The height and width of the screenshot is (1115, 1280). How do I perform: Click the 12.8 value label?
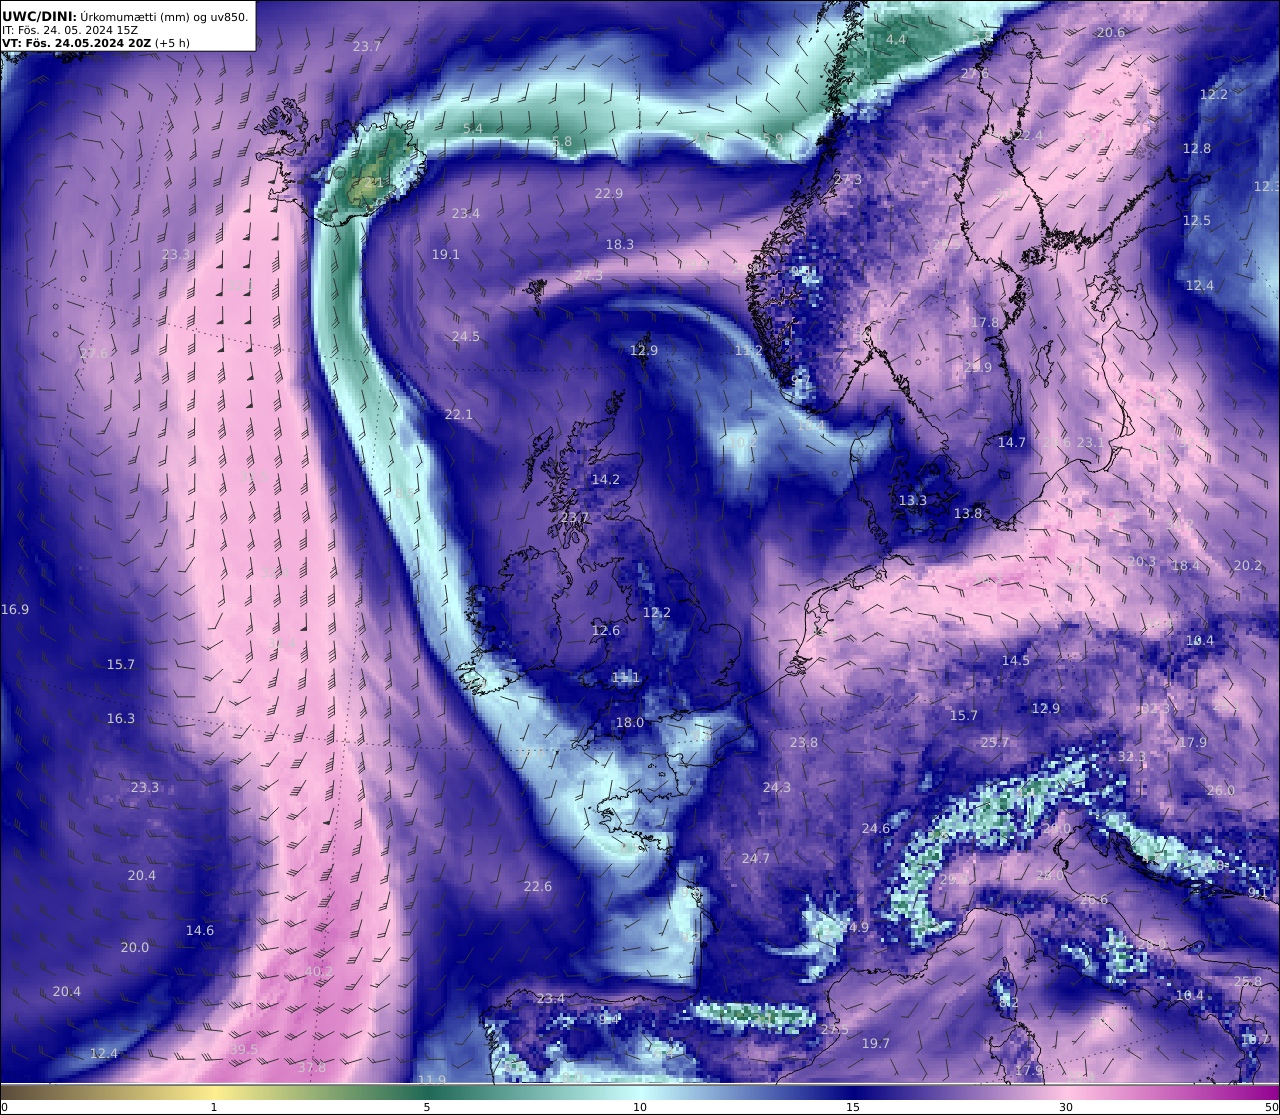pos(1197,148)
